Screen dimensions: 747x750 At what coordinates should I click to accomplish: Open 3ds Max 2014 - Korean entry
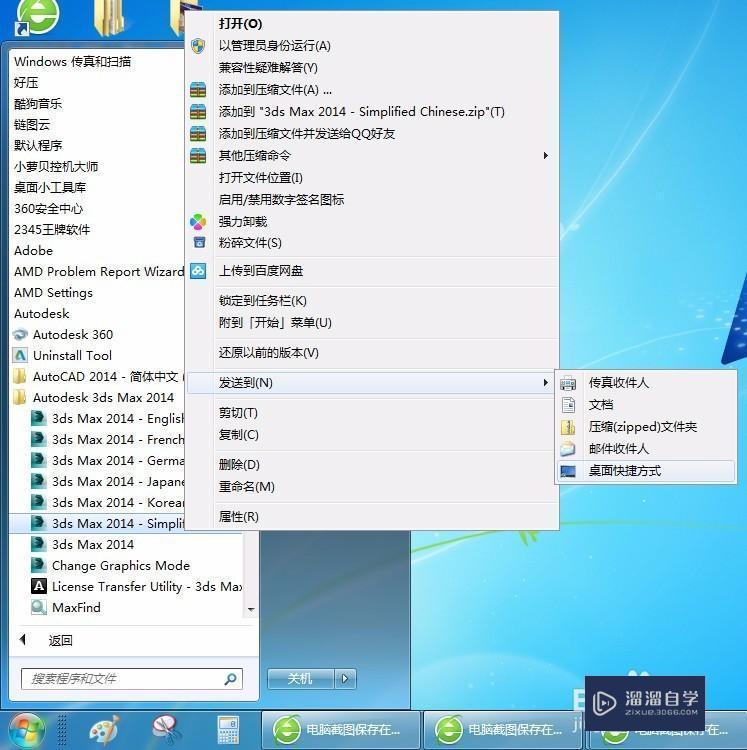[107, 502]
